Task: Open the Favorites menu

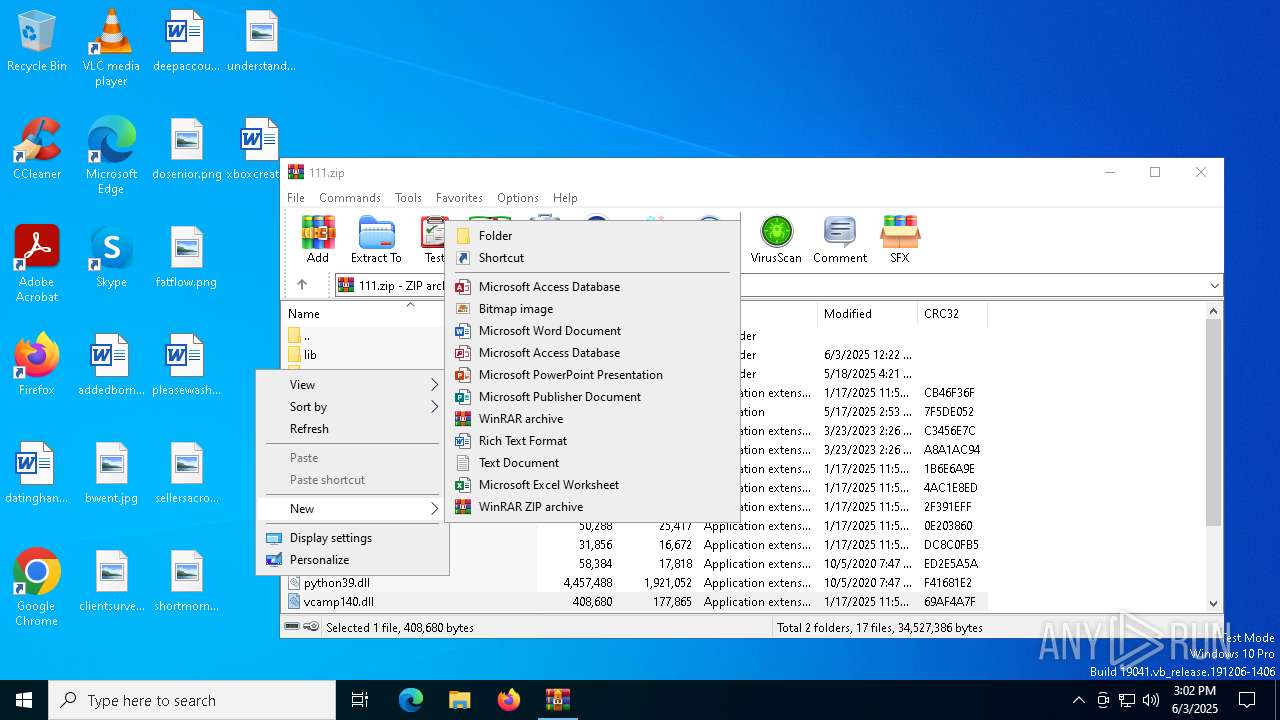Action: click(x=459, y=198)
